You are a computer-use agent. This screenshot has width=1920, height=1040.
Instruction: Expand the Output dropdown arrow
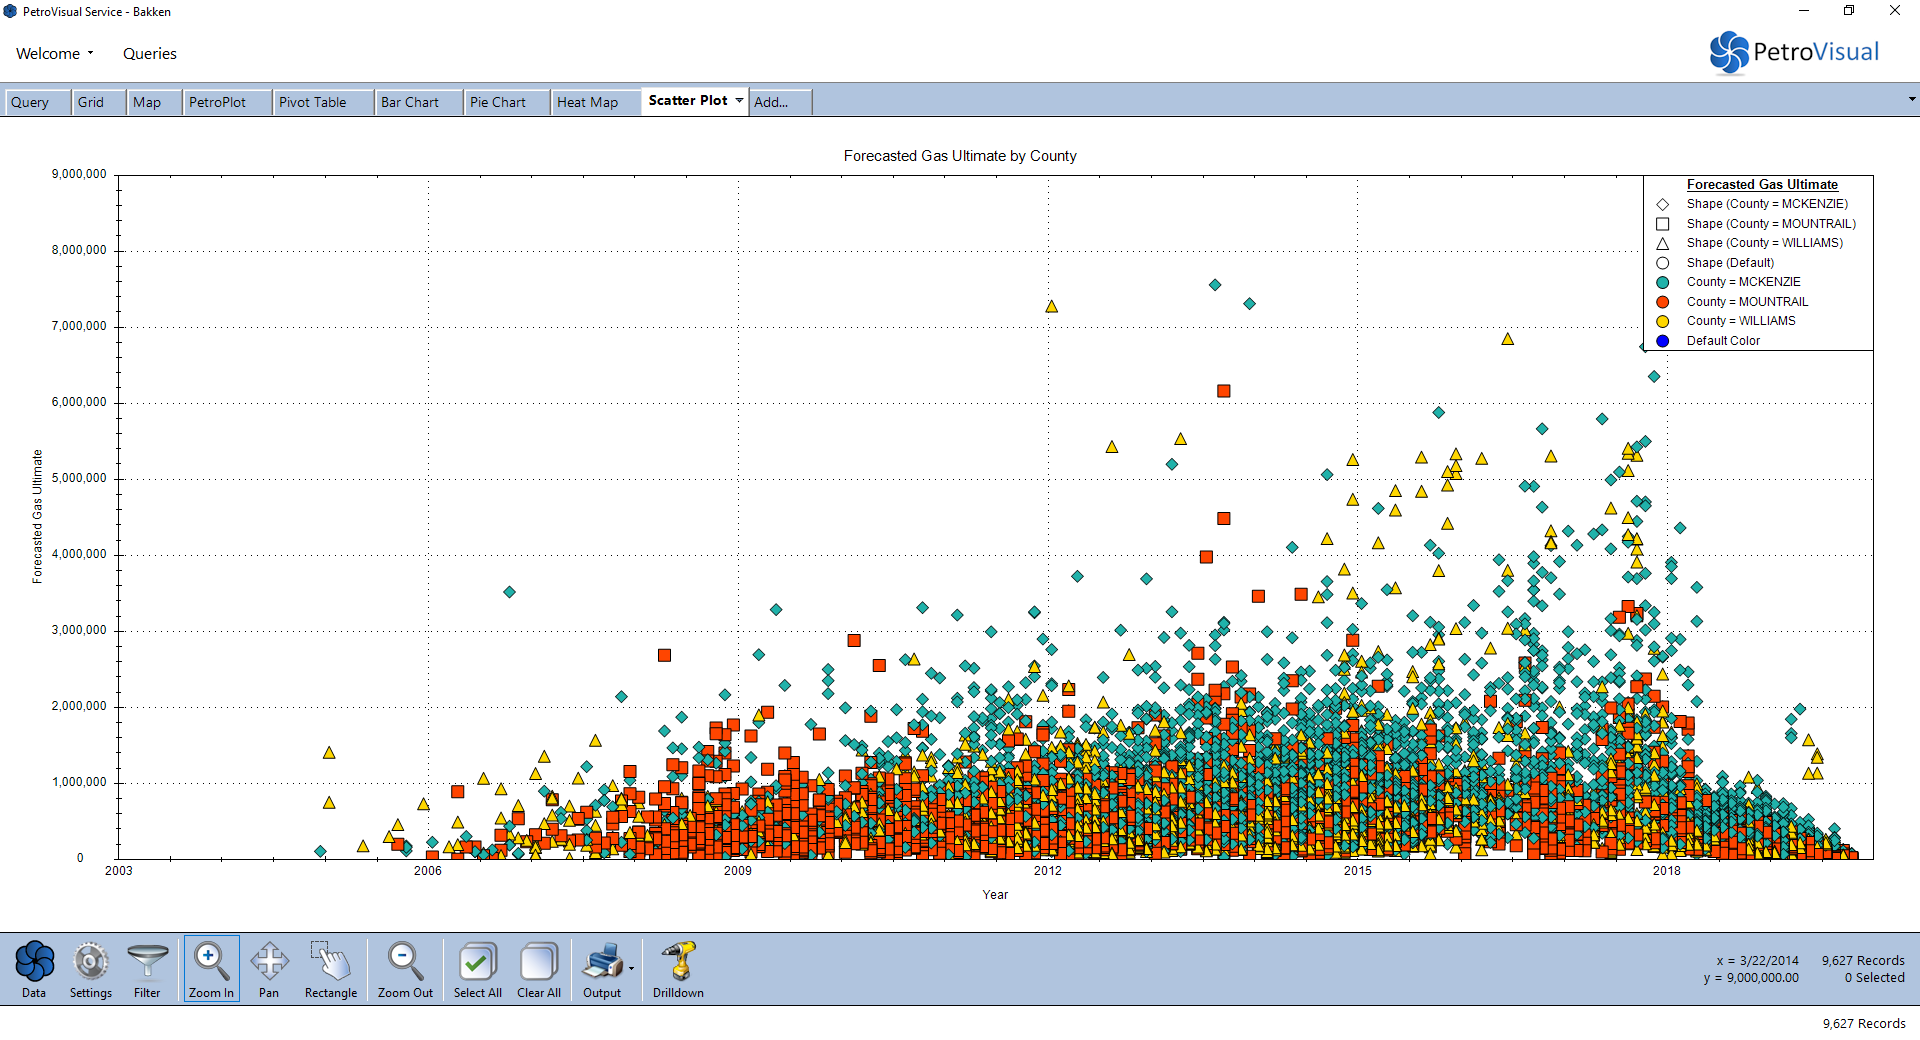(631, 968)
